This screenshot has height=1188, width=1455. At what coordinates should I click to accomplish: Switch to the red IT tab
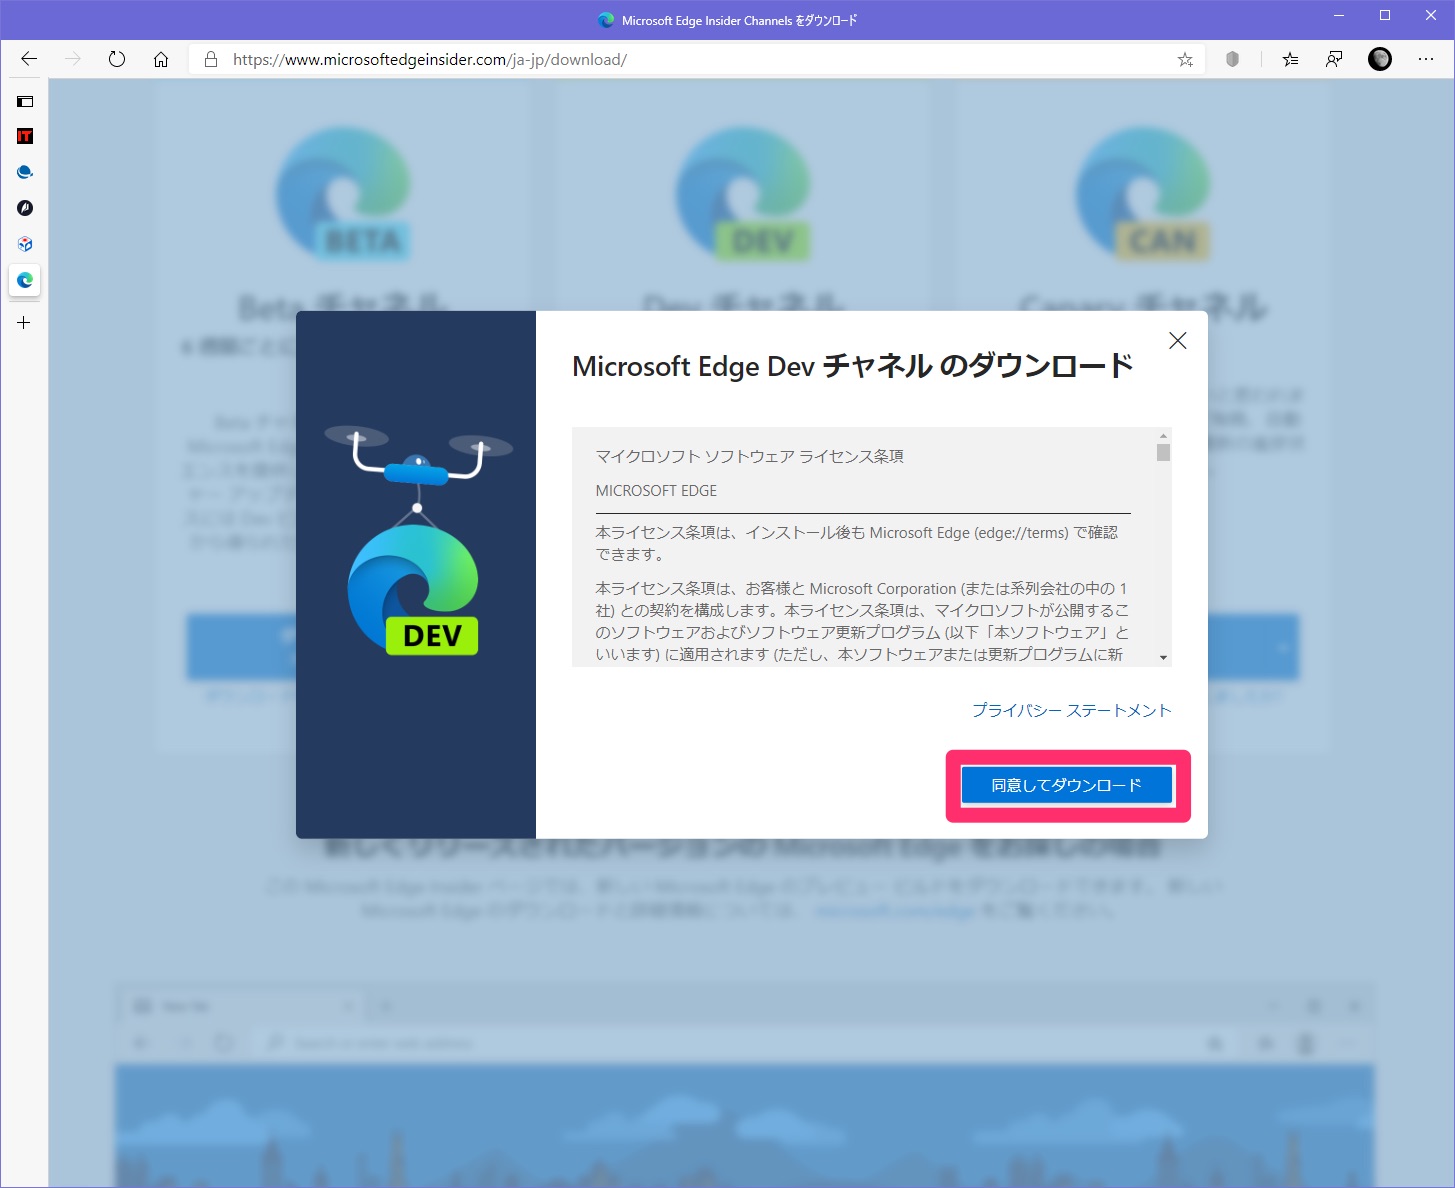pyautogui.click(x=25, y=136)
